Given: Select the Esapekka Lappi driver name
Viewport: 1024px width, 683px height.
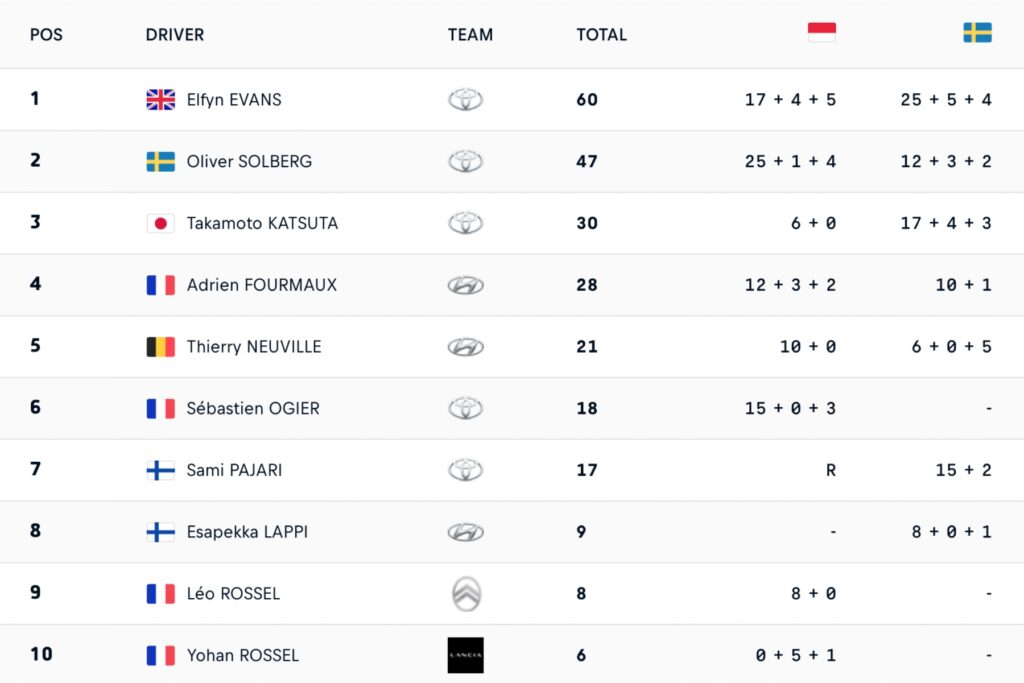Looking at the screenshot, I should [x=247, y=532].
